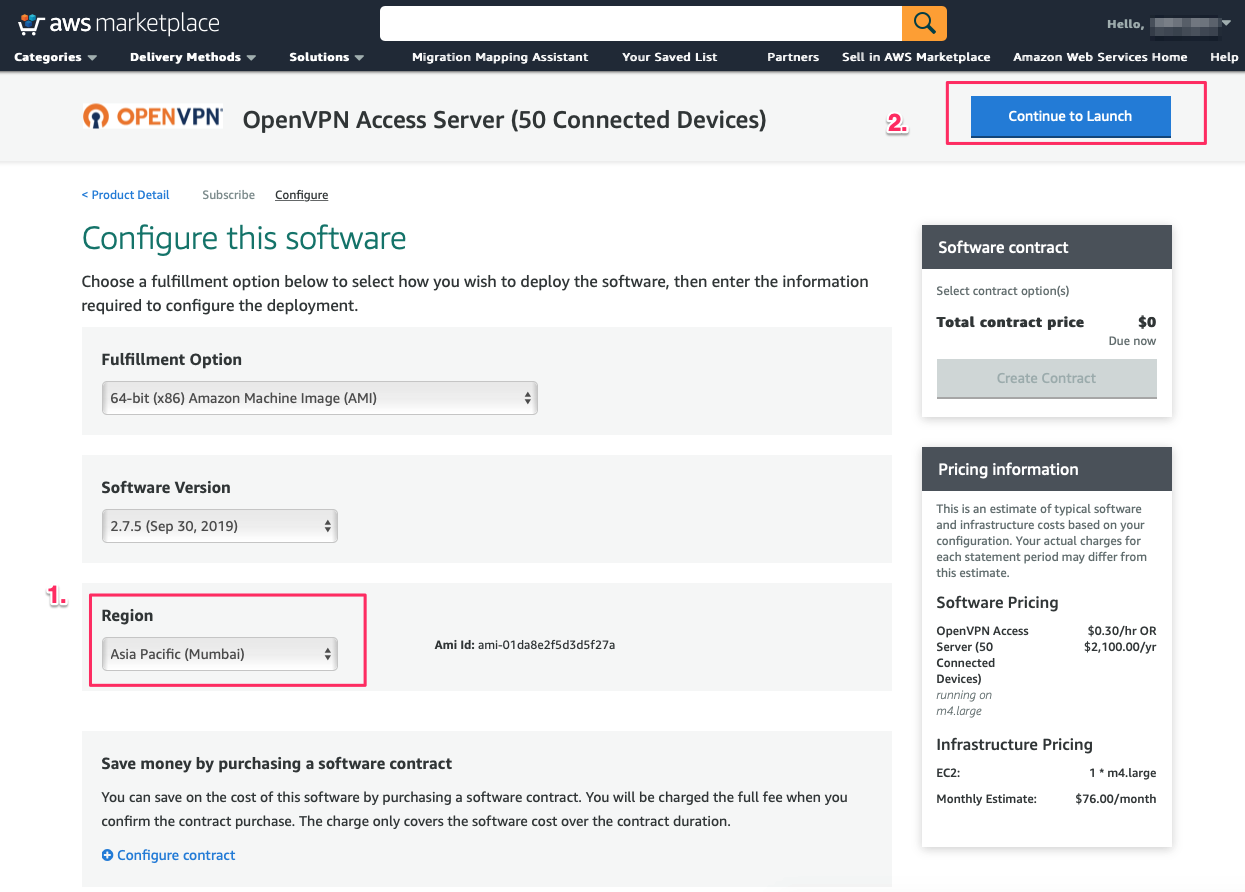1245x892 pixels.
Task: Click the Hello account greeting
Action: [1125, 23]
